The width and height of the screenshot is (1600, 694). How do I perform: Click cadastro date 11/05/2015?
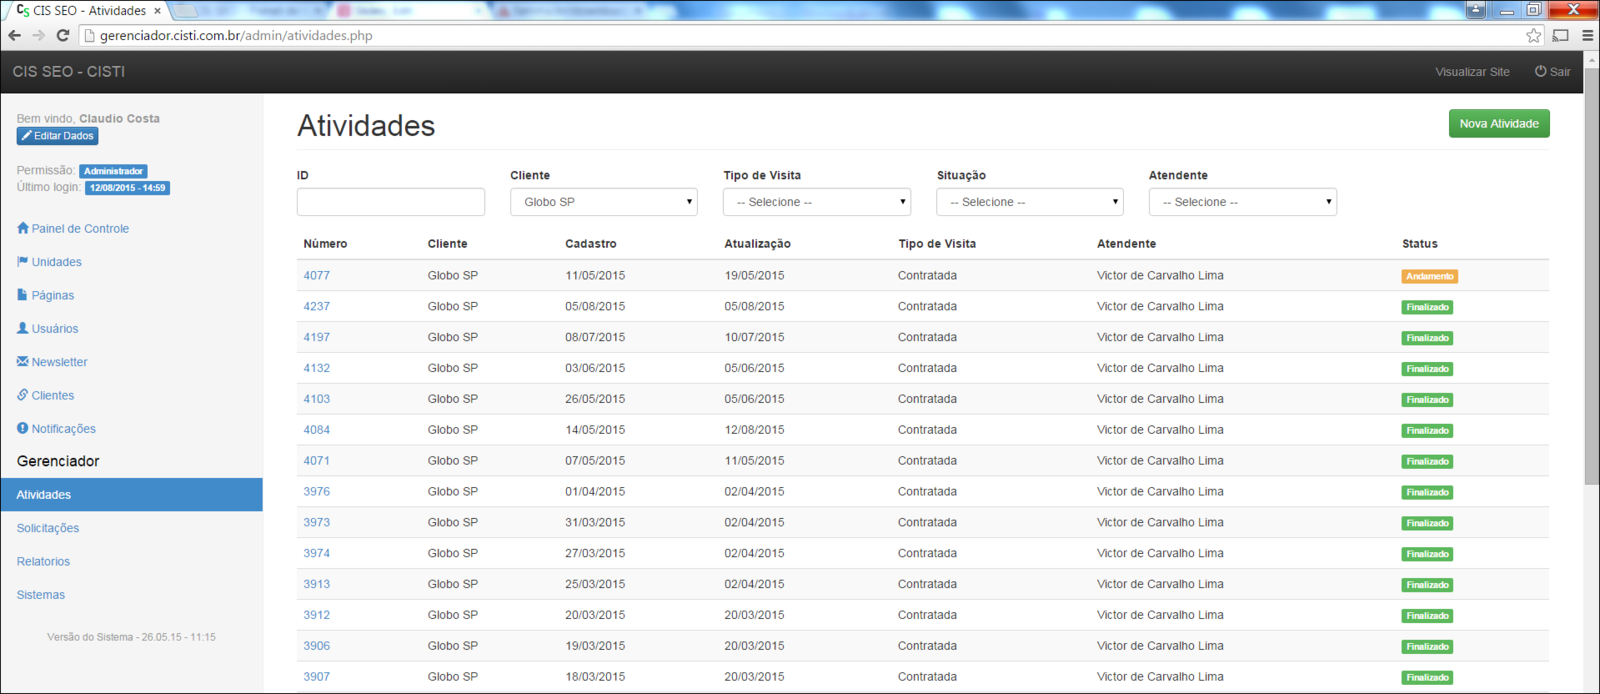pyautogui.click(x=595, y=275)
